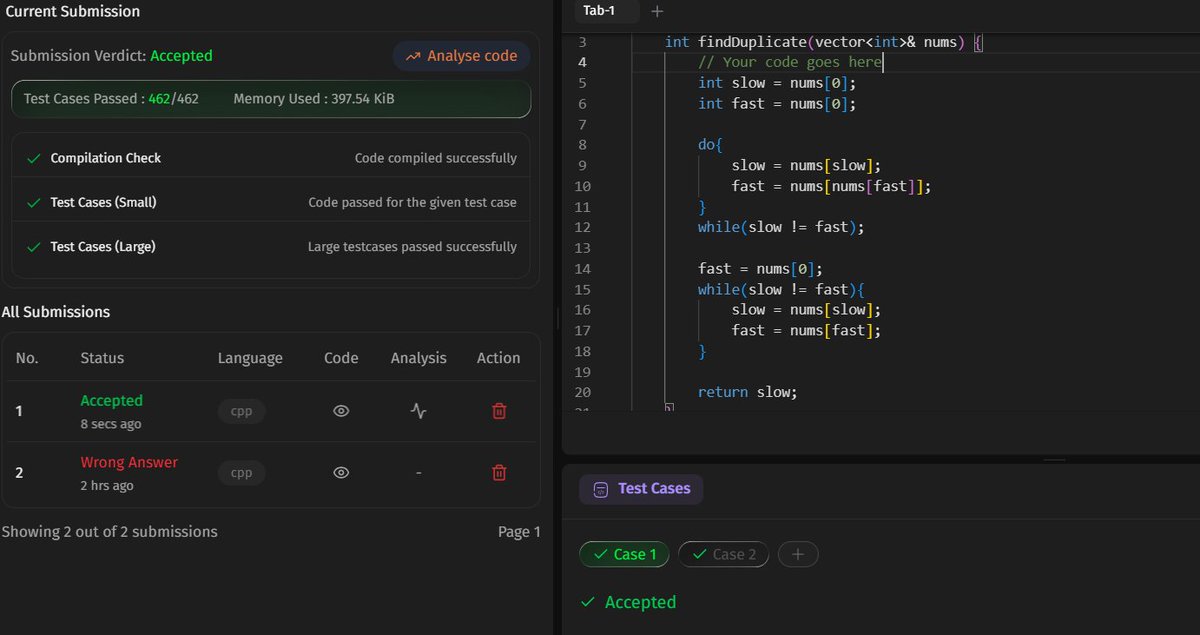Image resolution: width=1200 pixels, height=635 pixels.
Task: Click the Page 1 indicator
Action: click(519, 532)
